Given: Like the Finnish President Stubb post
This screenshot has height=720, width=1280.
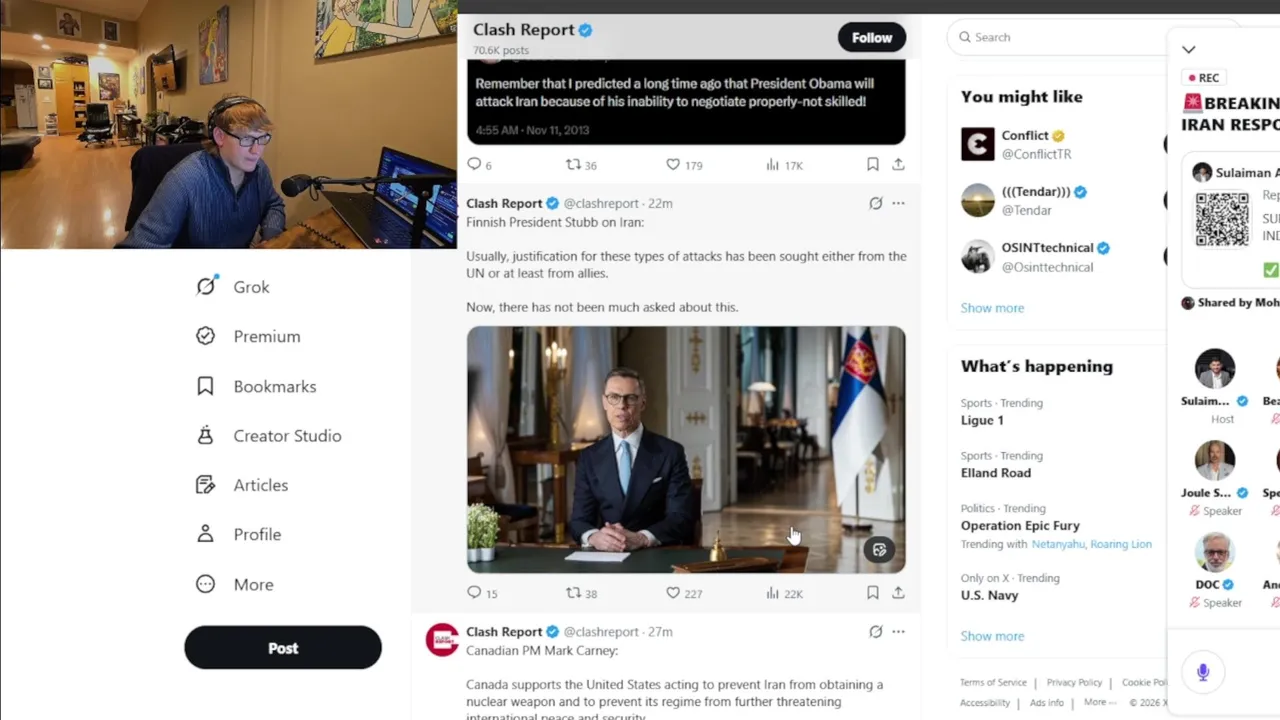Looking at the screenshot, I should 684,593.
